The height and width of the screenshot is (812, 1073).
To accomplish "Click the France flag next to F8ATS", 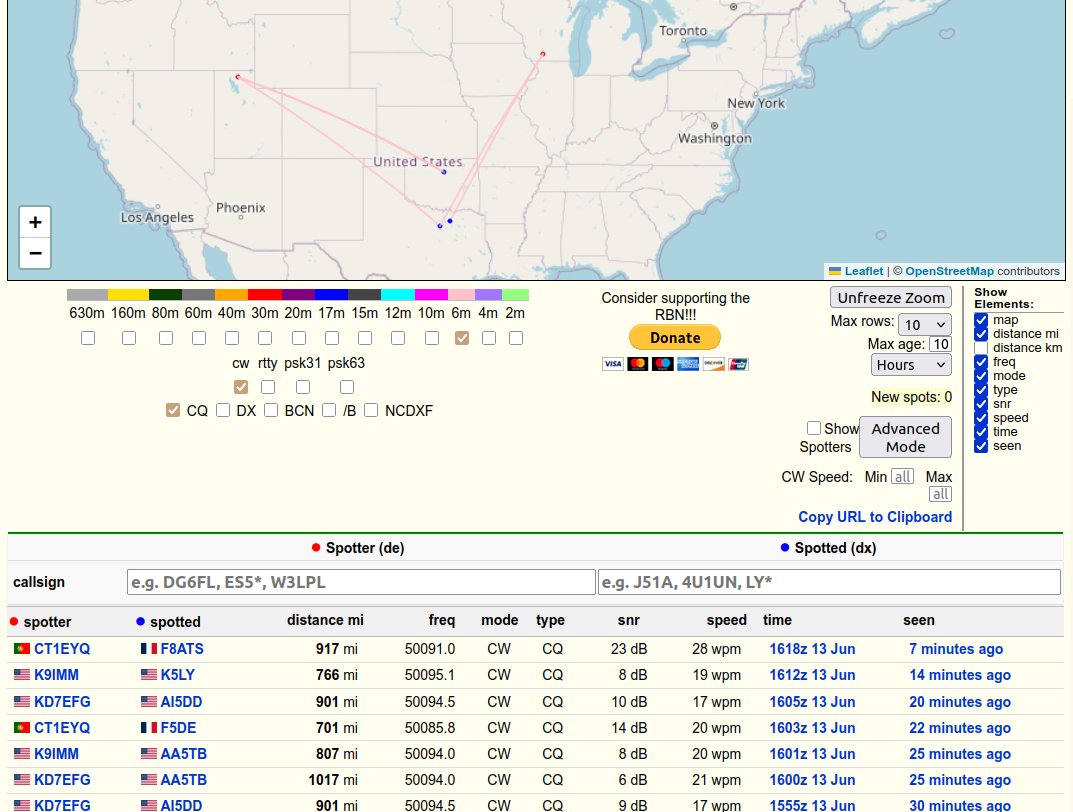I will 148,649.
